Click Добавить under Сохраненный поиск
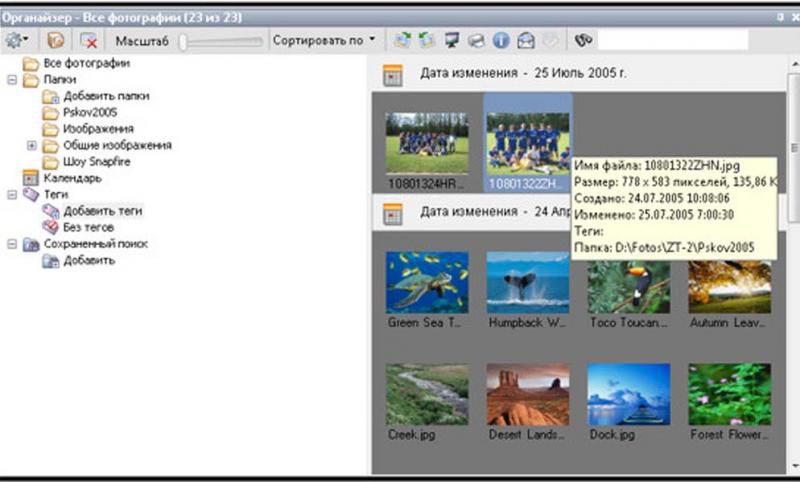Viewport: 800px width, 482px height. [89, 260]
